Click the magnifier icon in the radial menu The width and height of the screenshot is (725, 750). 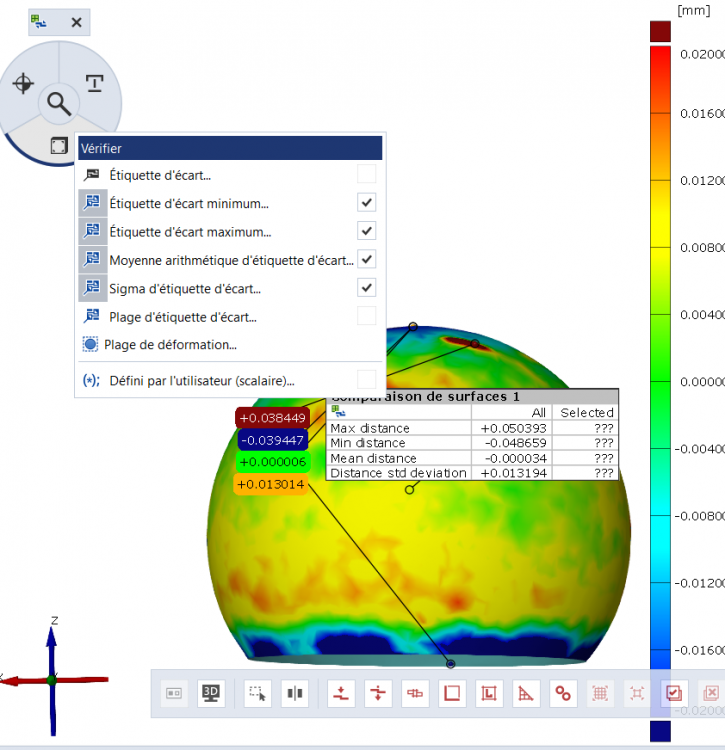59,102
